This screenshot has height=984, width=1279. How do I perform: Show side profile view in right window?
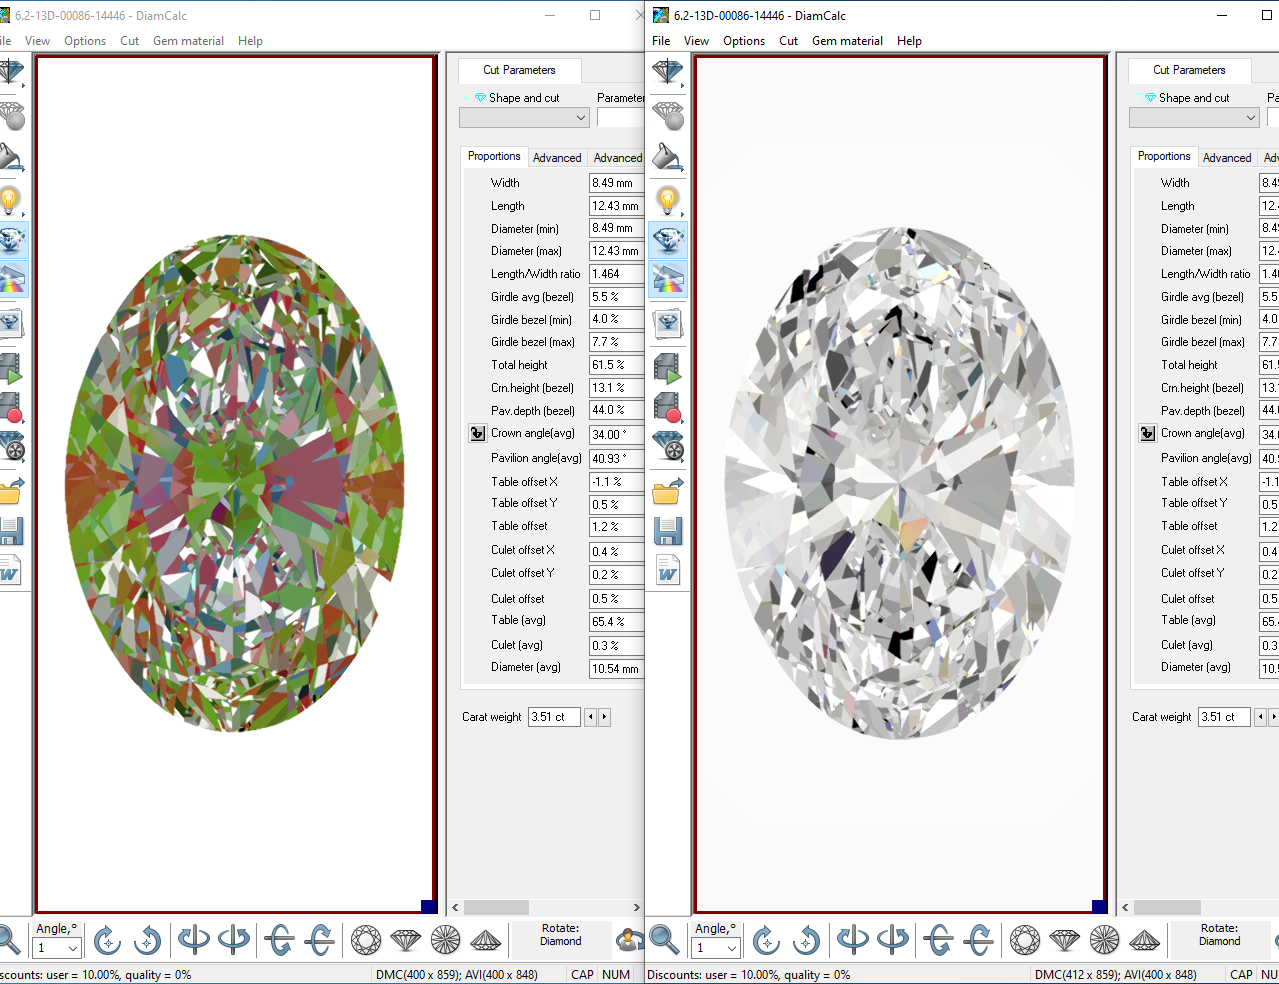pos(1065,940)
